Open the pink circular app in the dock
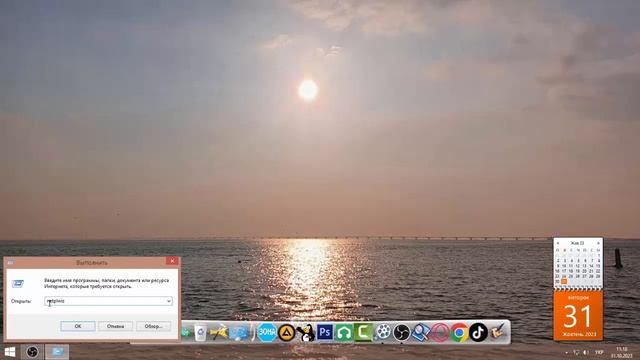Viewport: 640px width, 360px height. click(x=440, y=333)
